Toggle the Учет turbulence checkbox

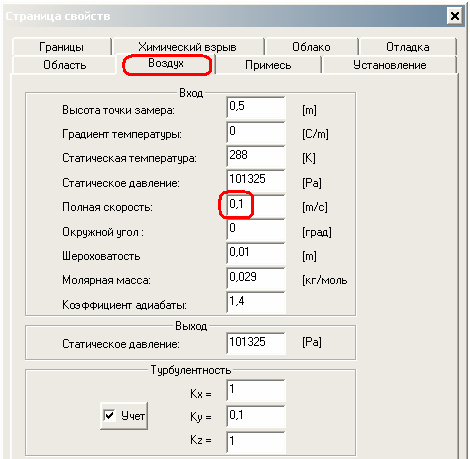click(109, 415)
